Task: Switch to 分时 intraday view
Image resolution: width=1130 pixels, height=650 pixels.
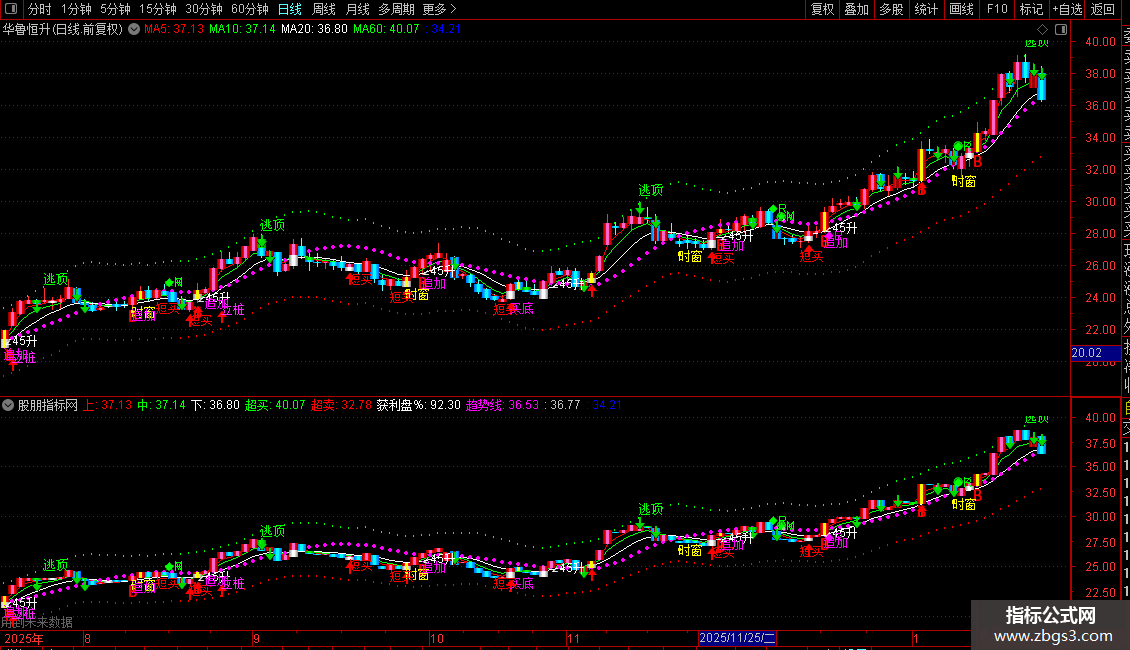Action: point(40,9)
